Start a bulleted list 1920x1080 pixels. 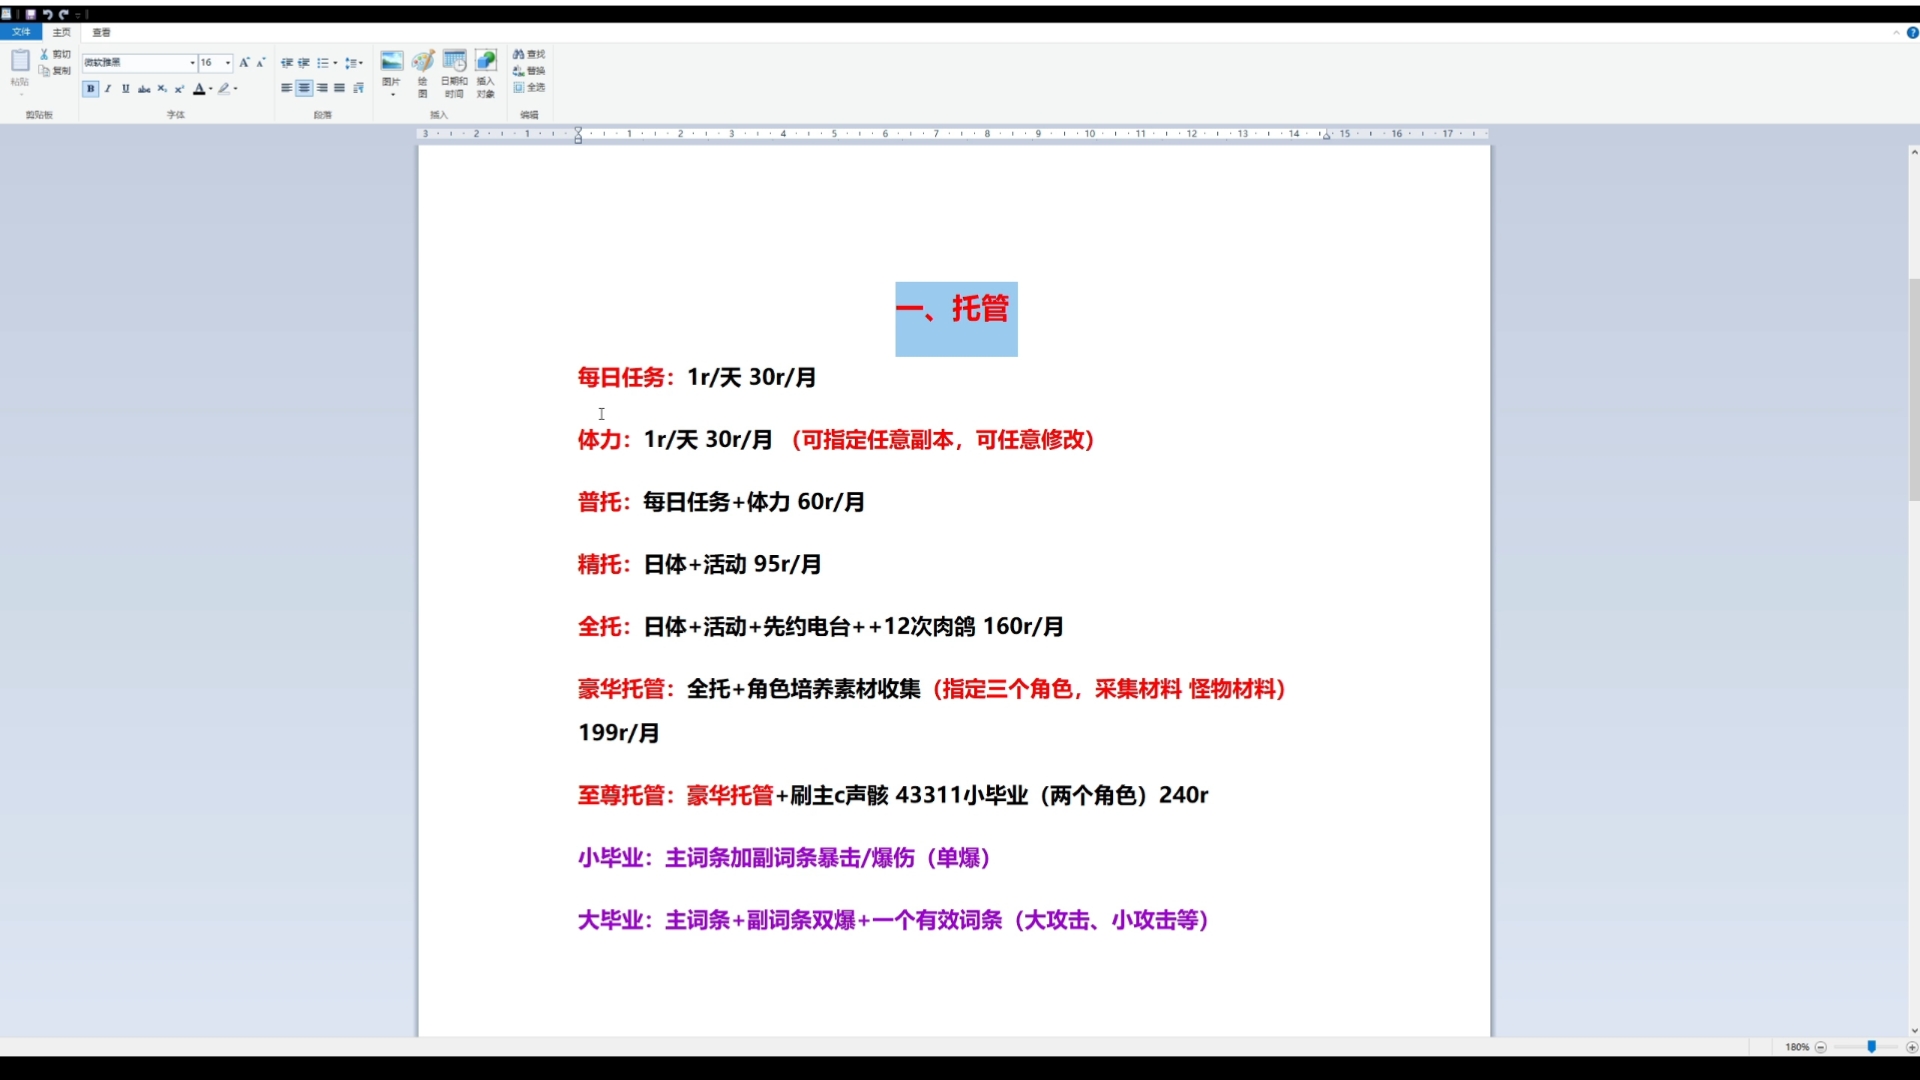[x=323, y=62]
